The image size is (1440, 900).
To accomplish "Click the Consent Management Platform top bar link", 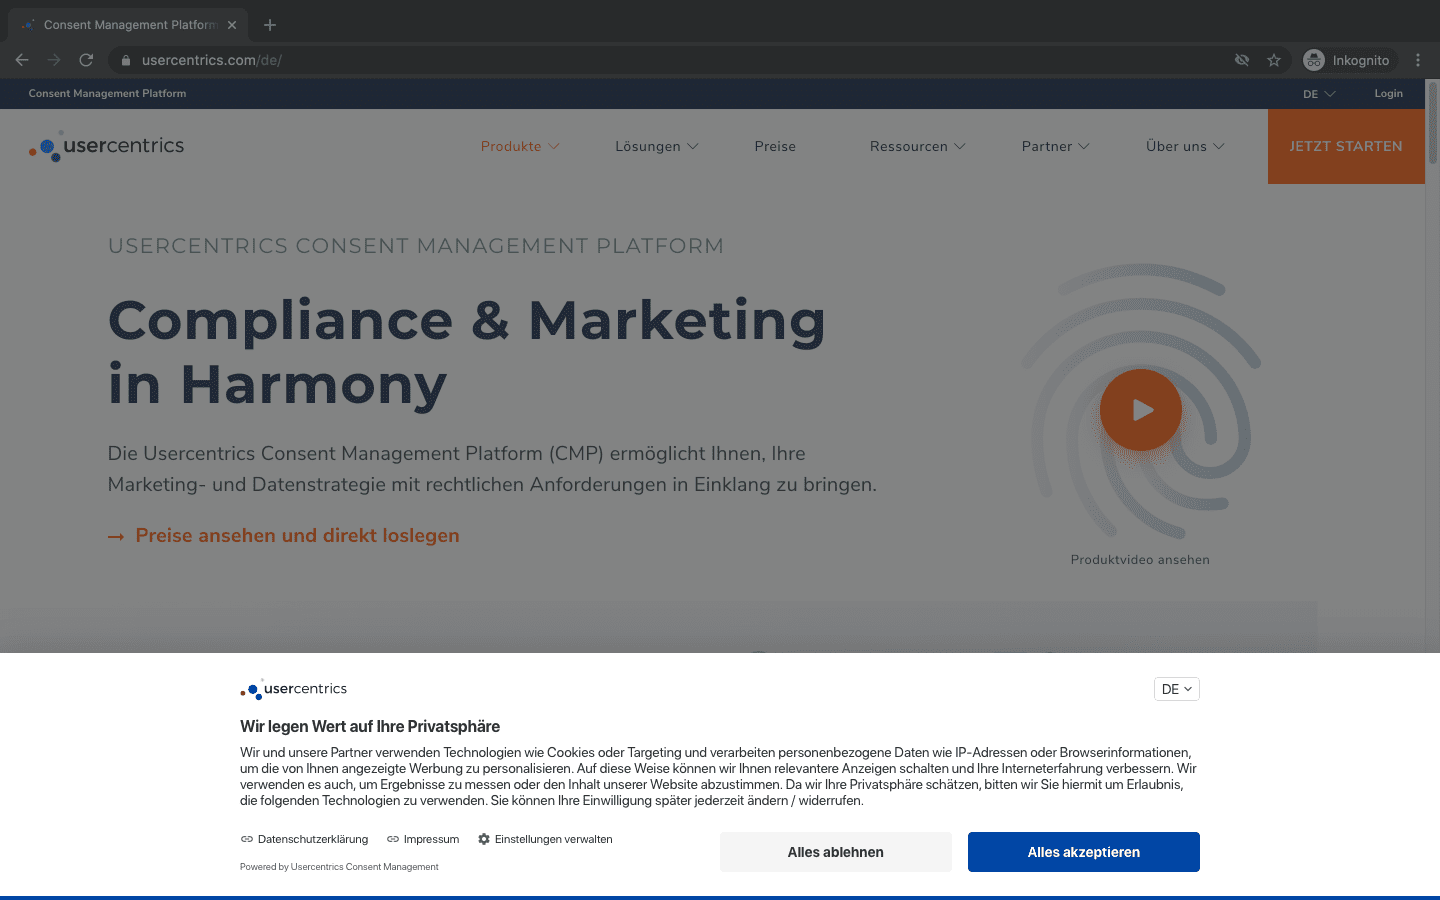I will click(x=107, y=94).
